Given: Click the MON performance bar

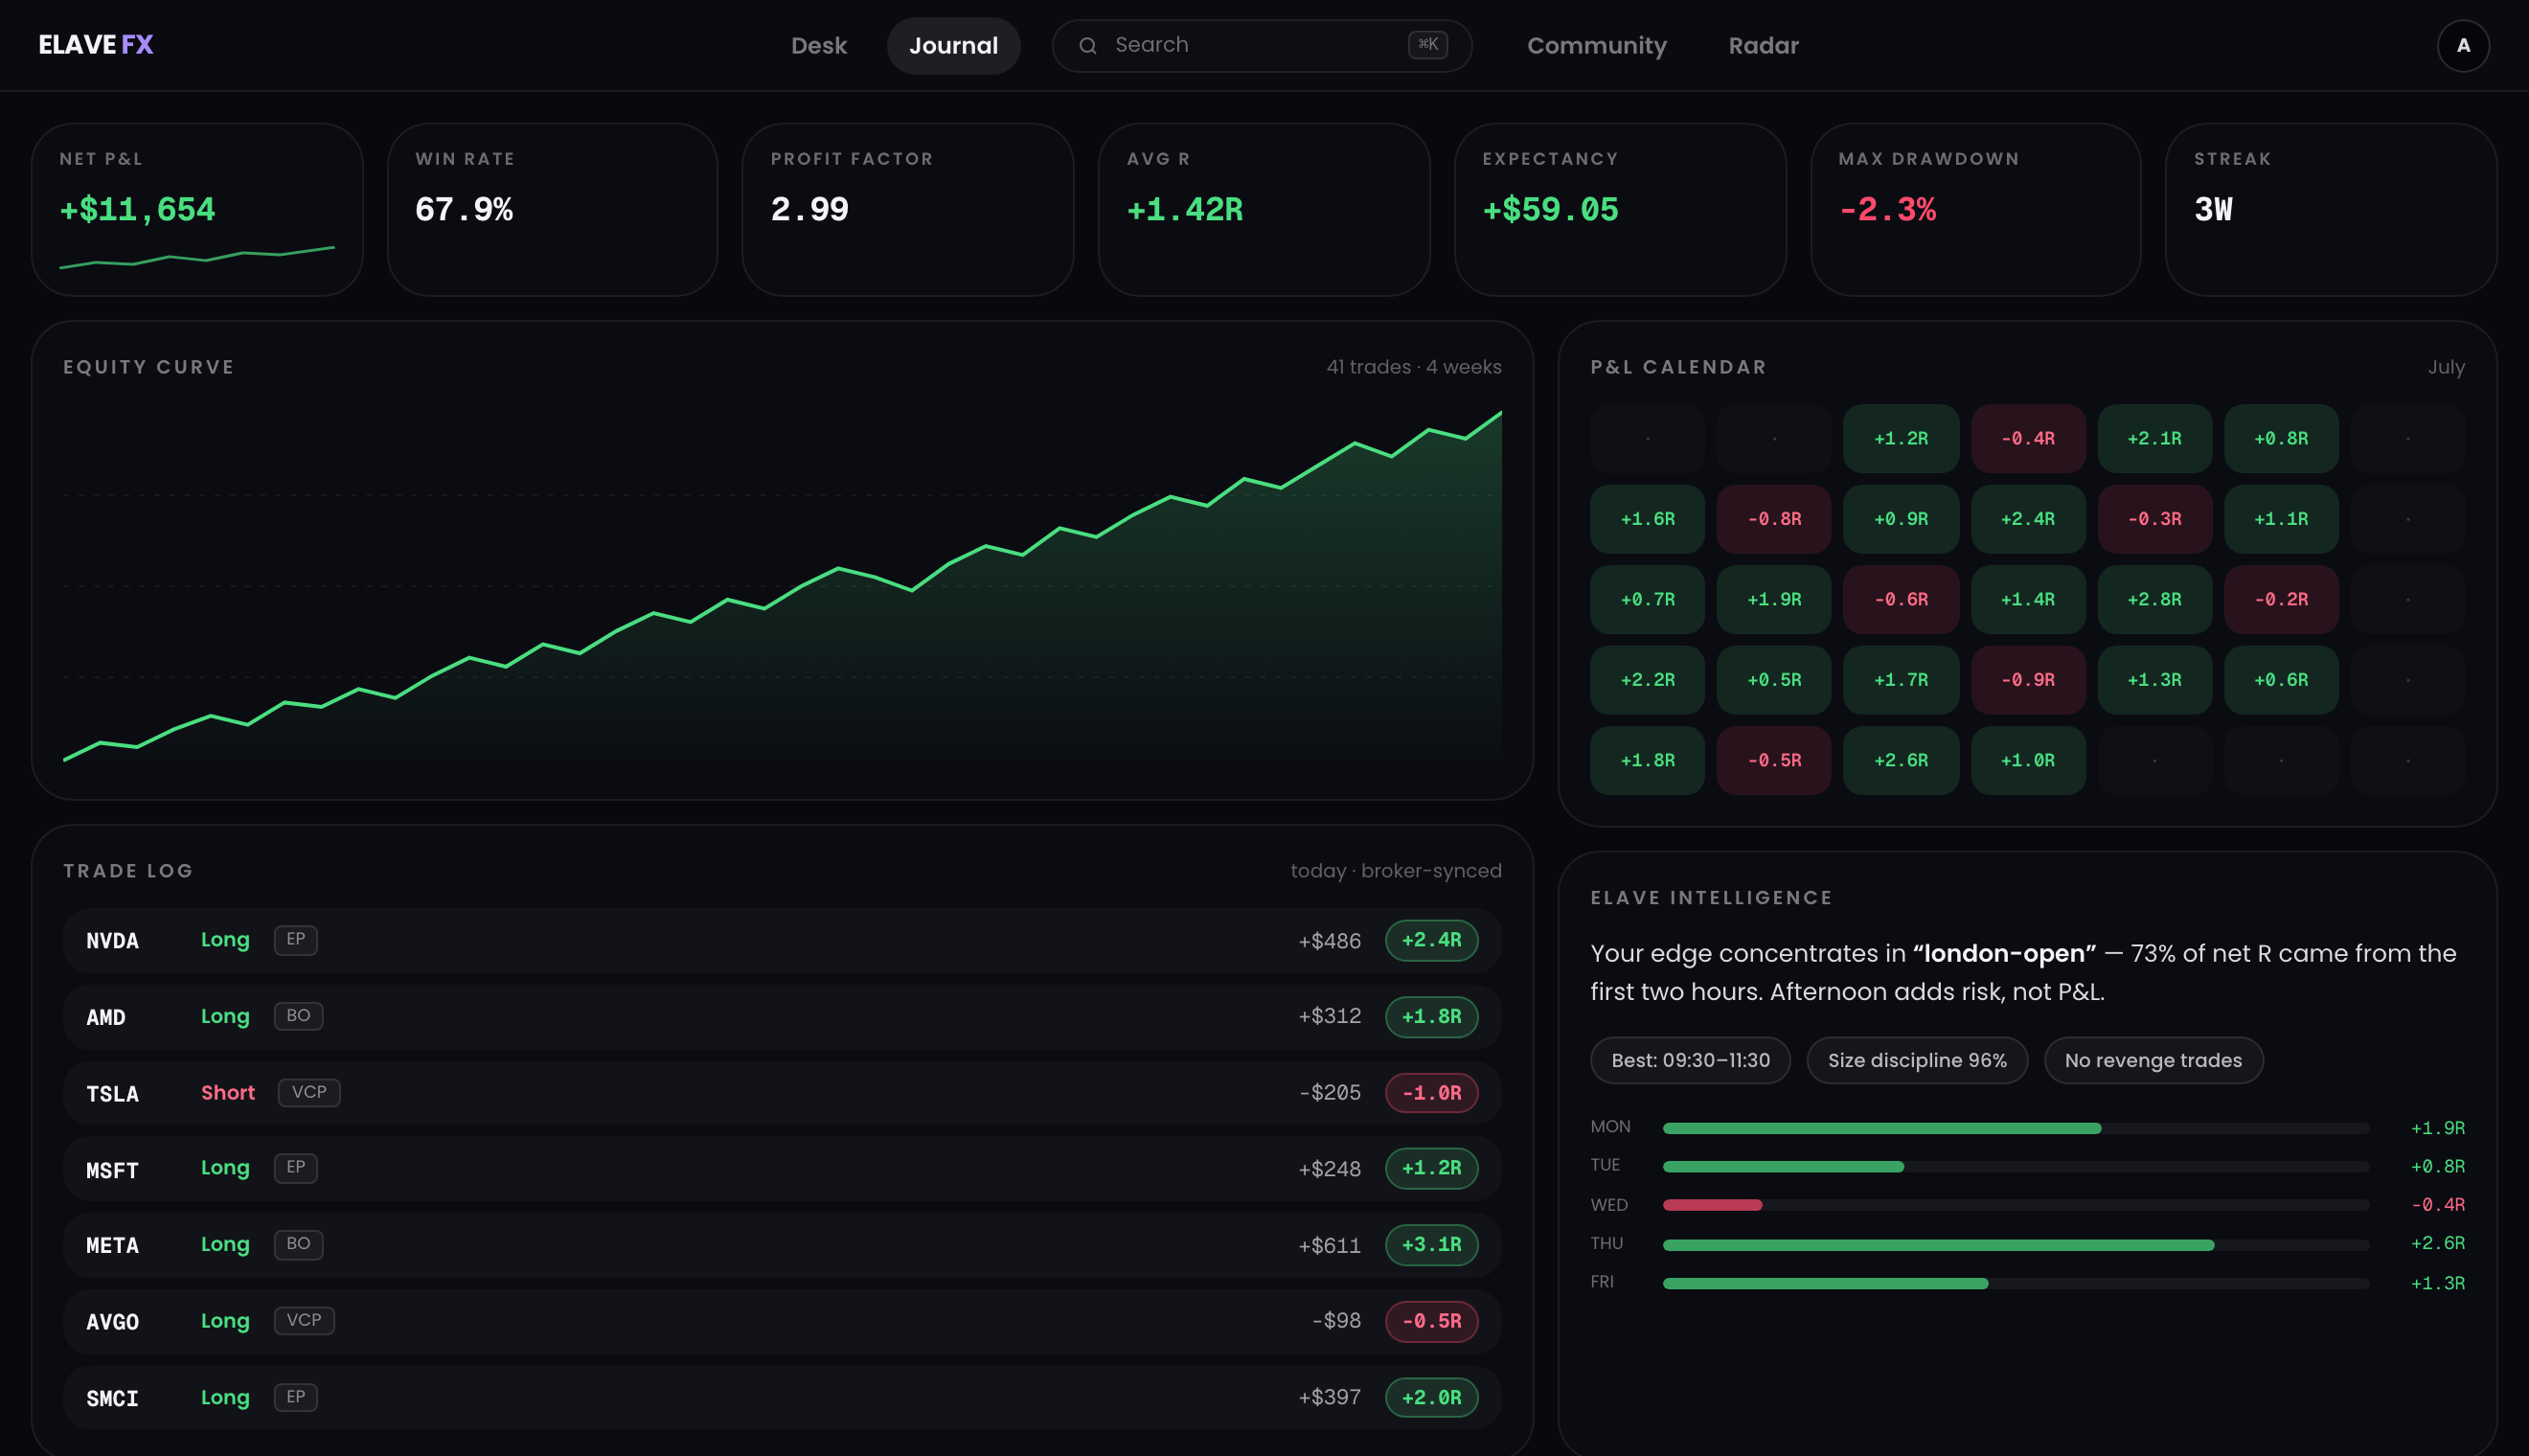Looking at the screenshot, I should point(1881,1128).
